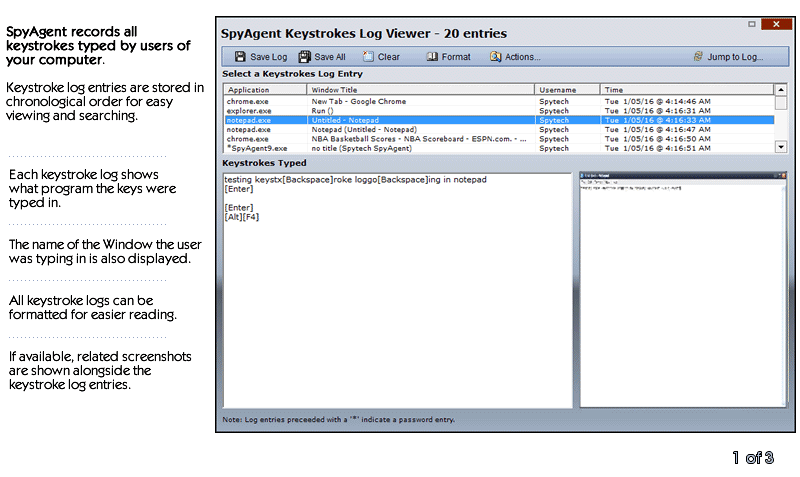Viewport: 800px width, 477px height.
Task: Click 'testing keystx[Backspace]roke' line
Action: 356,180
